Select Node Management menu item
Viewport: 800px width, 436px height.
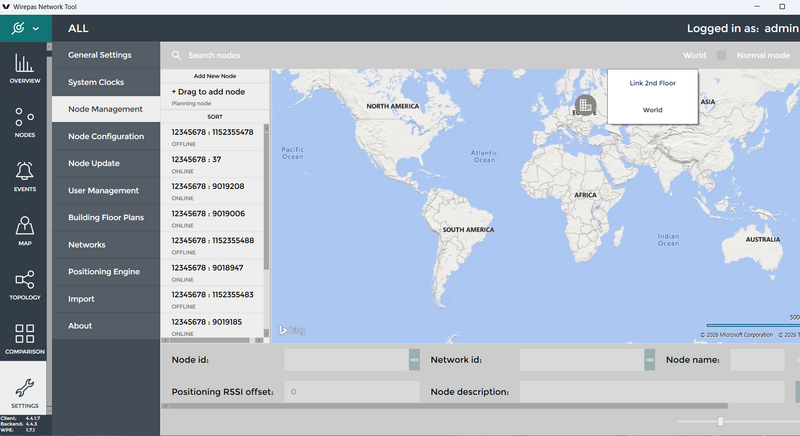tap(106, 109)
